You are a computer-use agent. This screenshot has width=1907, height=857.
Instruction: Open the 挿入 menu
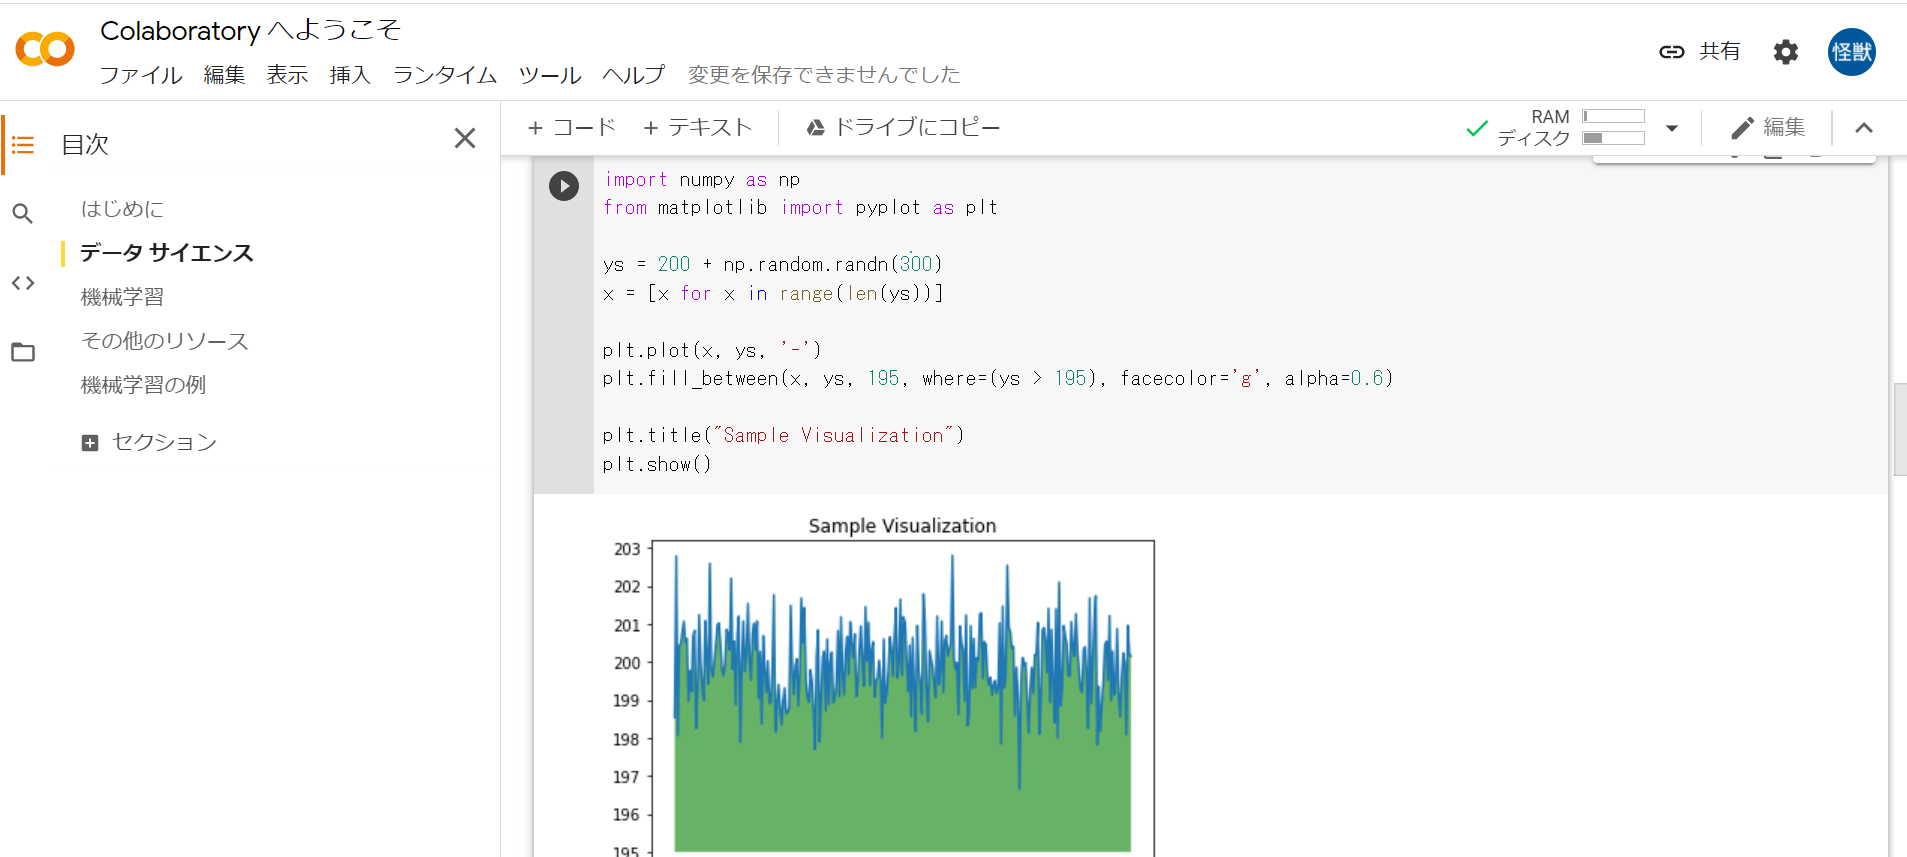pos(350,75)
